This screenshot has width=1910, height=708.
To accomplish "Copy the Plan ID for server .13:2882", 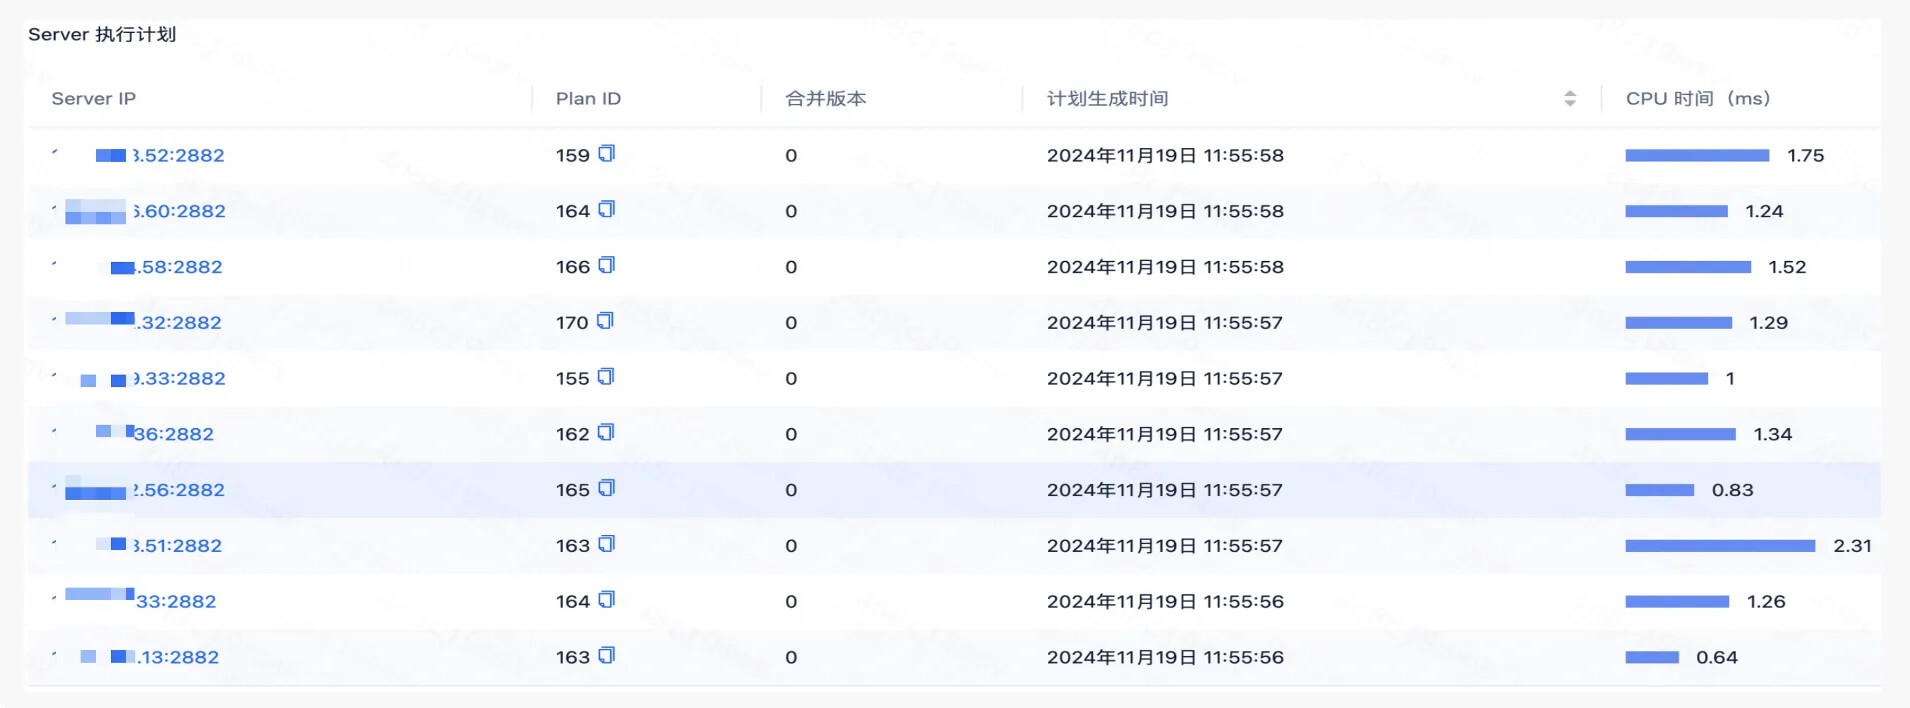I will 606,656.
